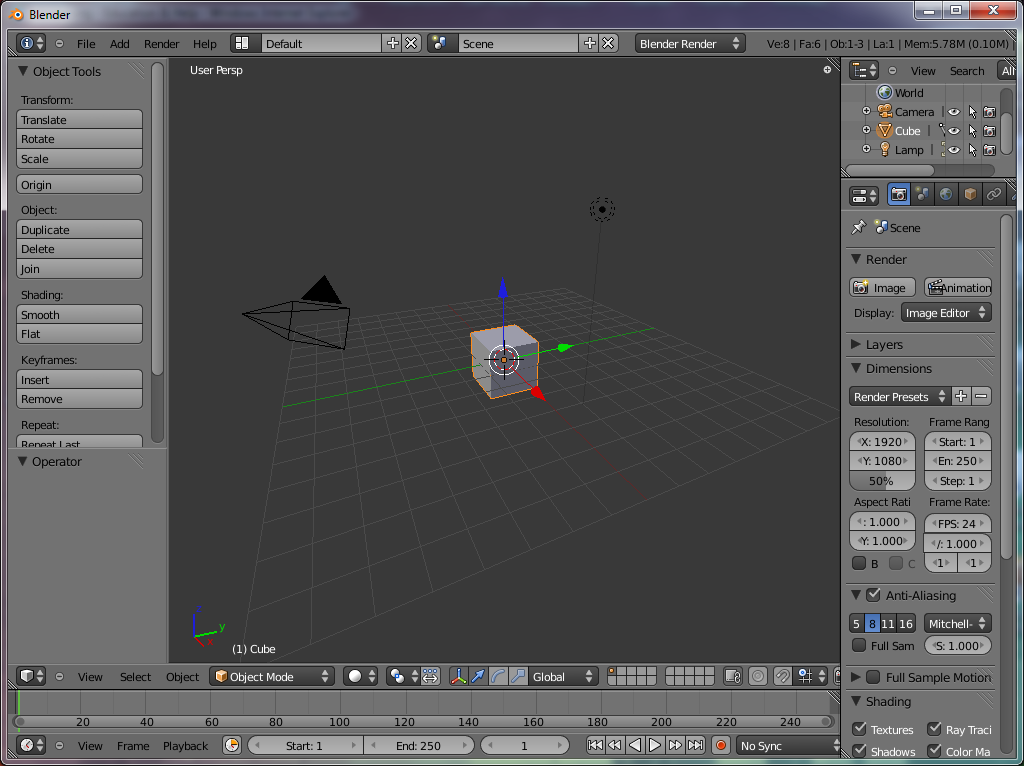Viewport: 1024px width, 766px height.
Task: Click the Translate button
Action: tap(79, 120)
